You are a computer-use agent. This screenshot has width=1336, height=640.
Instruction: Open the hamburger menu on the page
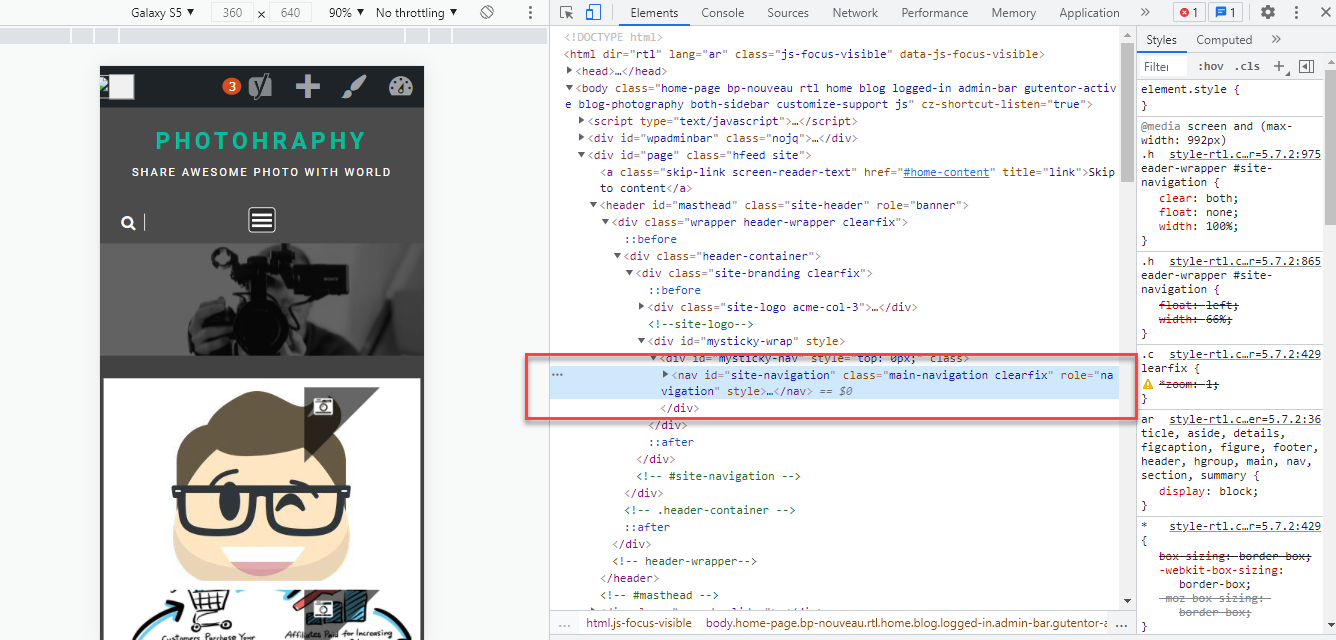pos(262,220)
